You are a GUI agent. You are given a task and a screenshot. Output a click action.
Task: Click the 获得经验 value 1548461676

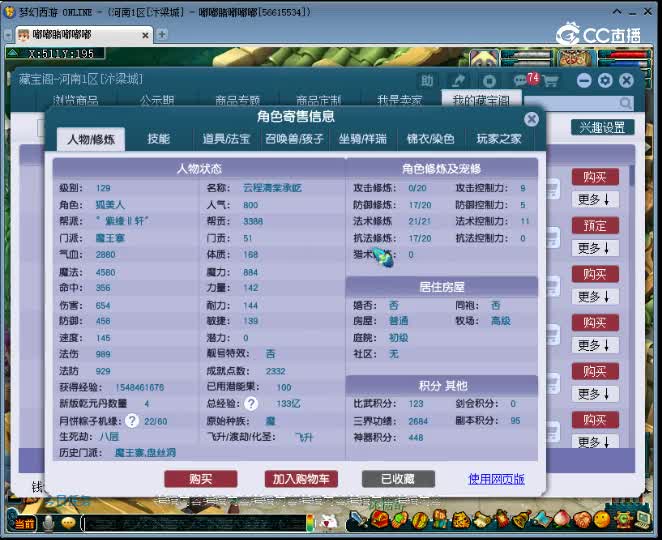140,387
